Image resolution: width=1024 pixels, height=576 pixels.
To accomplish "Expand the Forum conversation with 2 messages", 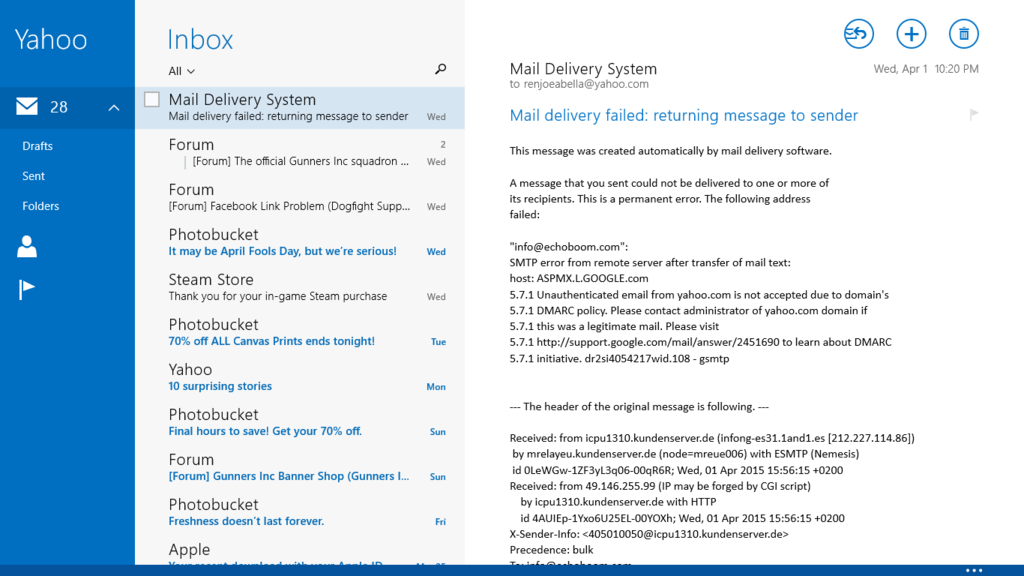I will coord(300,152).
